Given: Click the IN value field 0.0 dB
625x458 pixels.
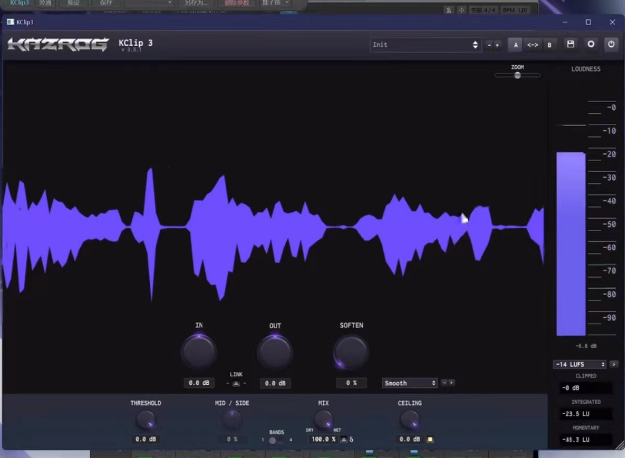Looking at the screenshot, I should pos(199,383).
